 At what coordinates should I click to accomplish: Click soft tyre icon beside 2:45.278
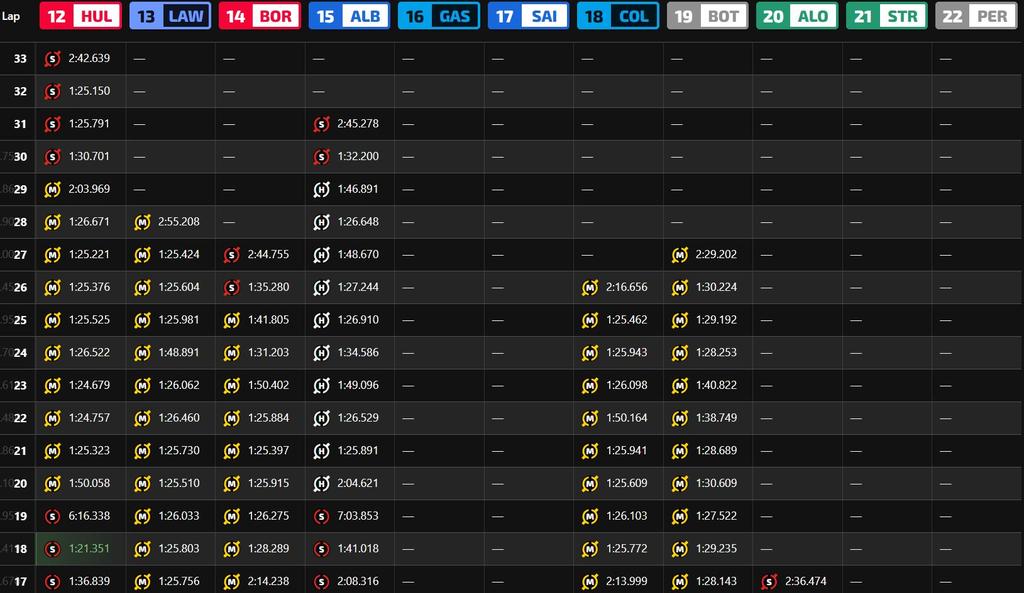[321, 124]
